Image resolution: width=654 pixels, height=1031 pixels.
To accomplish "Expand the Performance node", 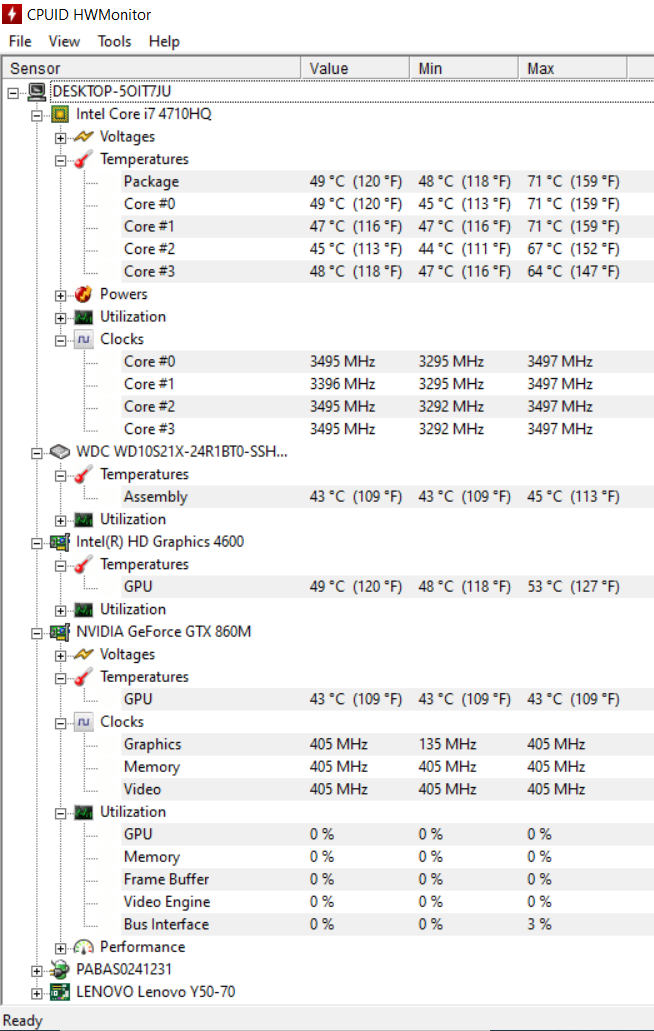I will (x=60, y=948).
